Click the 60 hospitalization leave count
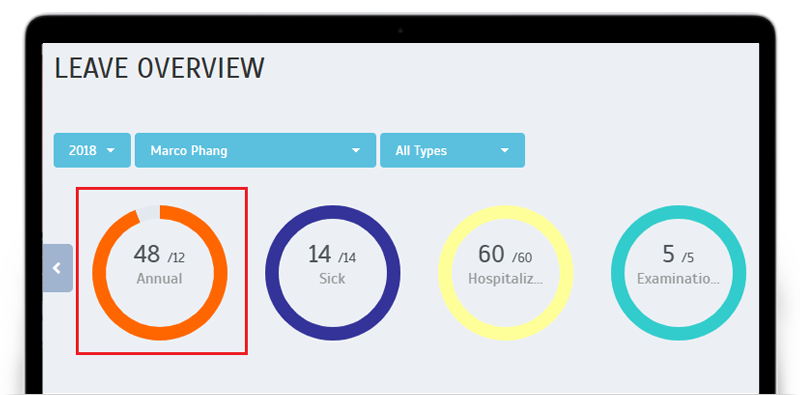The image size is (800, 395). click(x=491, y=254)
